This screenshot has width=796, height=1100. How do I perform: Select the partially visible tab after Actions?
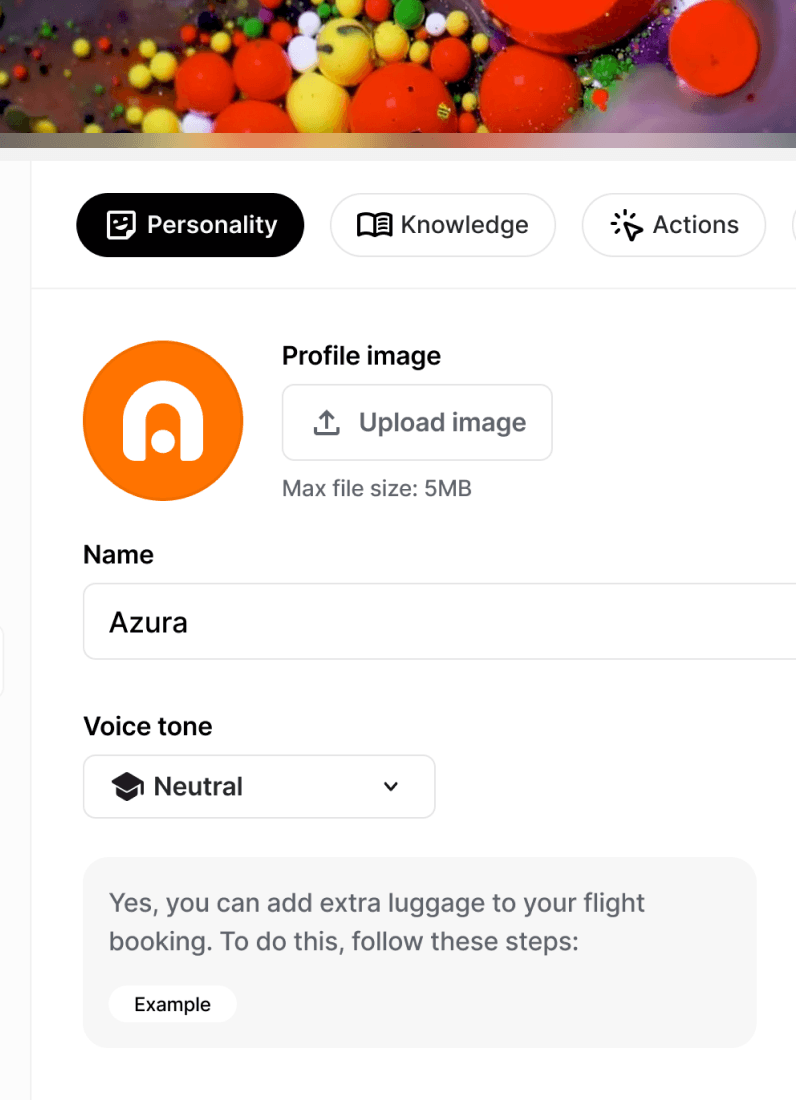pyautogui.click(x=793, y=225)
